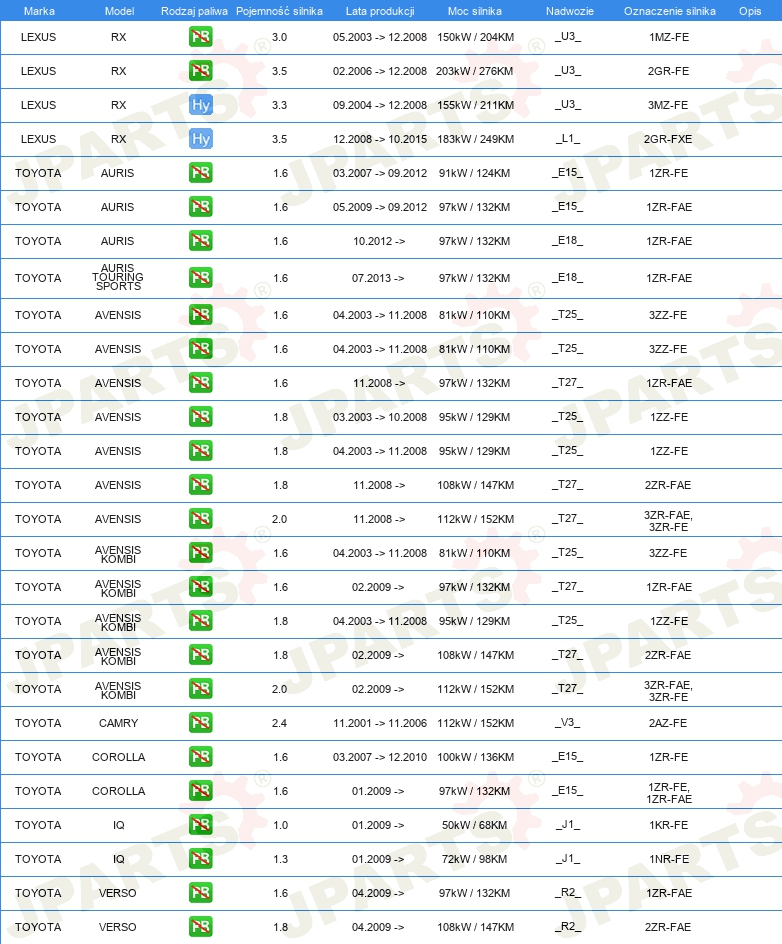Click petrol icon in Toyota Camry row
This screenshot has width=782, height=944.
[200, 723]
